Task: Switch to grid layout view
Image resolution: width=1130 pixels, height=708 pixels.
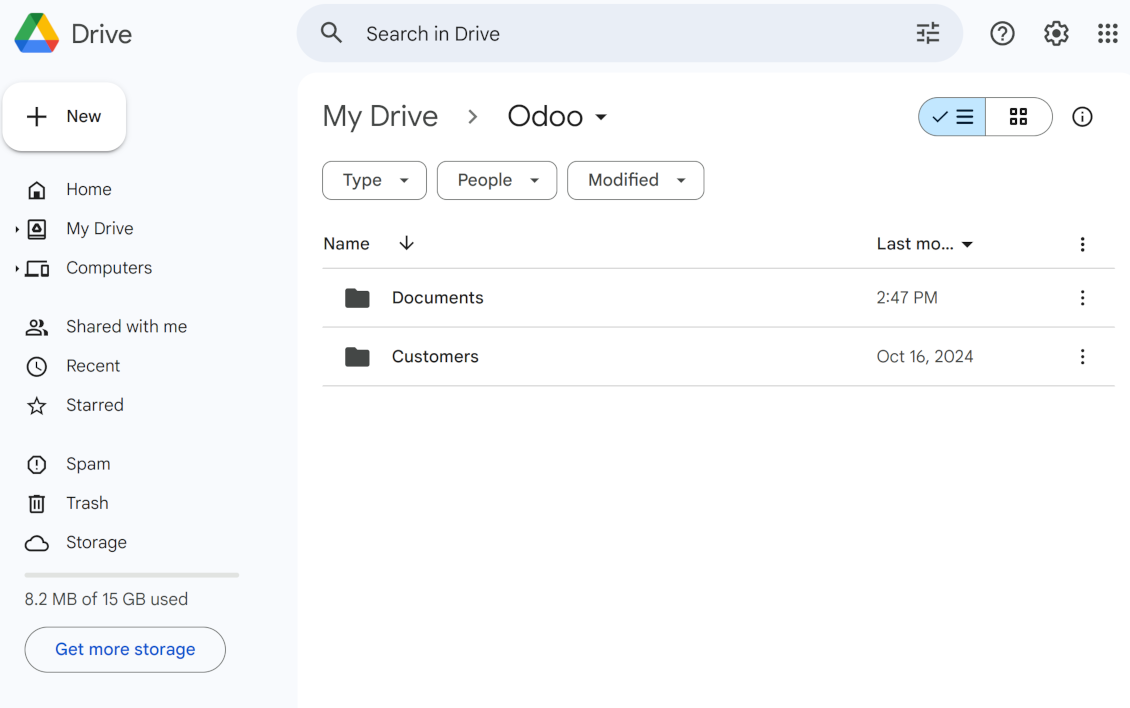Action: pyautogui.click(x=1018, y=117)
